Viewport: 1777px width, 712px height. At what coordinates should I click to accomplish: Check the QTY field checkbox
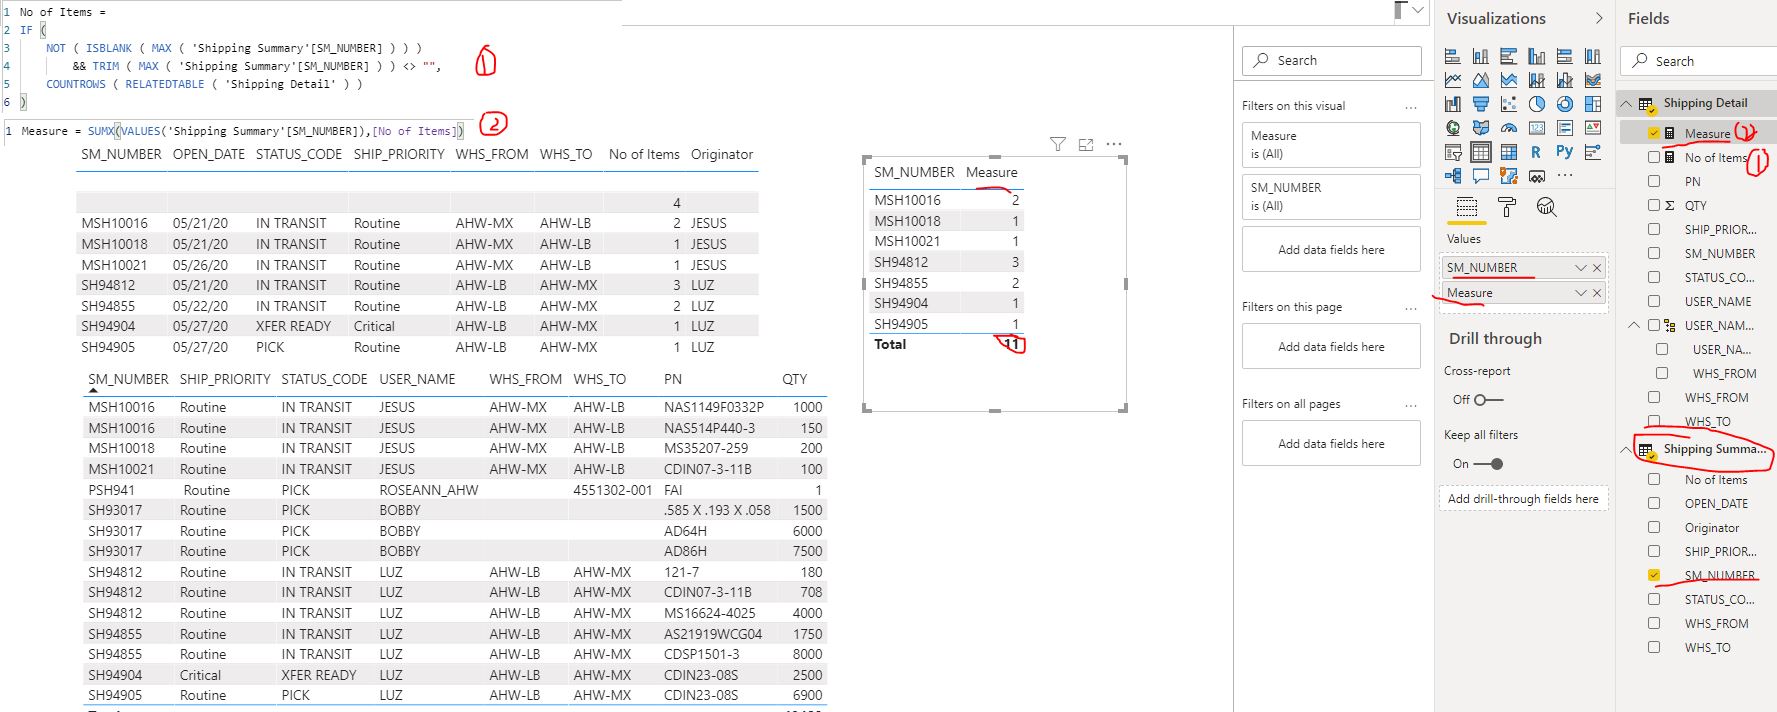click(1654, 205)
